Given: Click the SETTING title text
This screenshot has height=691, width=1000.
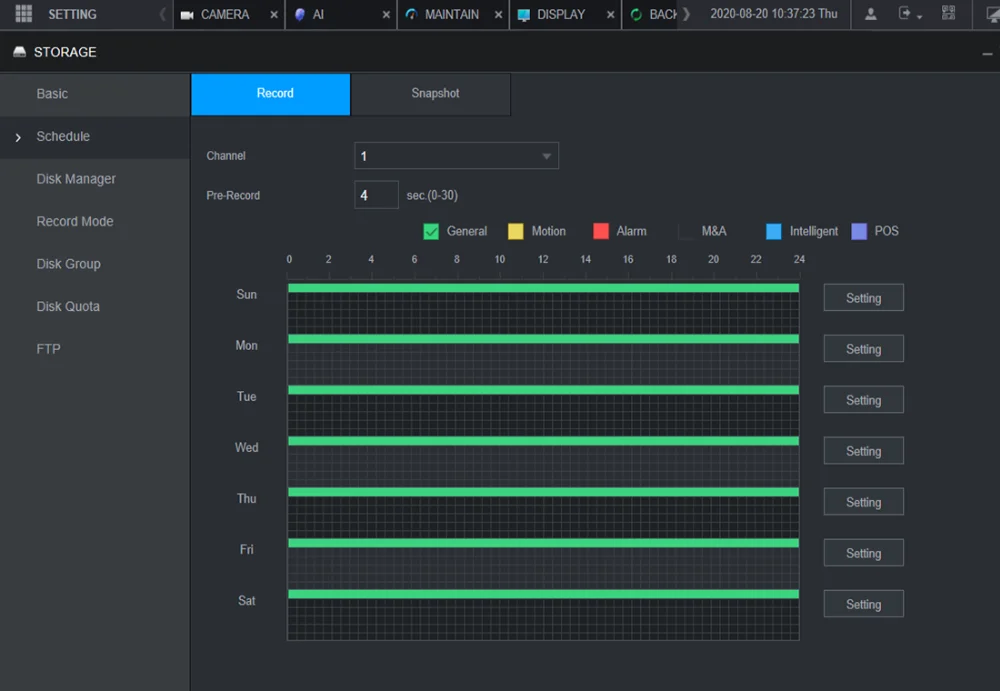Looking at the screenshot, I should (x=72, y=15).
